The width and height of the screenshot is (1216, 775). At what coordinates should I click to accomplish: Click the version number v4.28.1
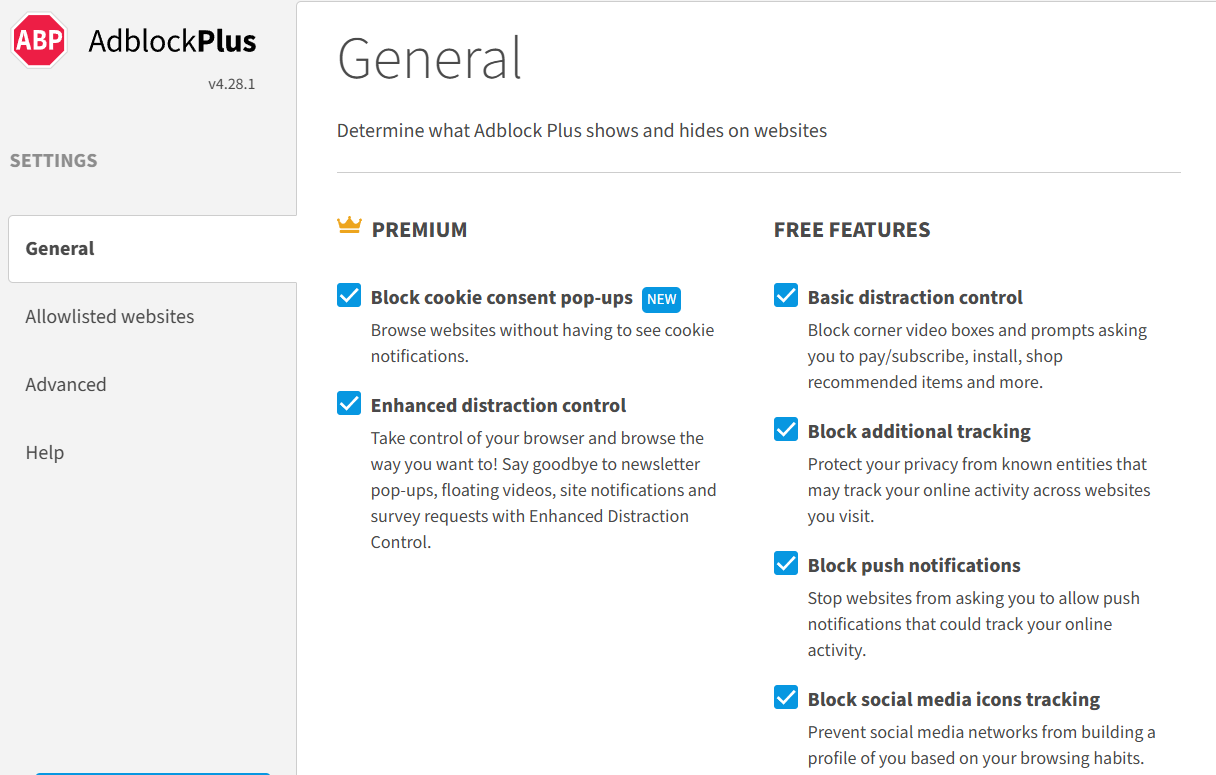click(x=231, y=84)
